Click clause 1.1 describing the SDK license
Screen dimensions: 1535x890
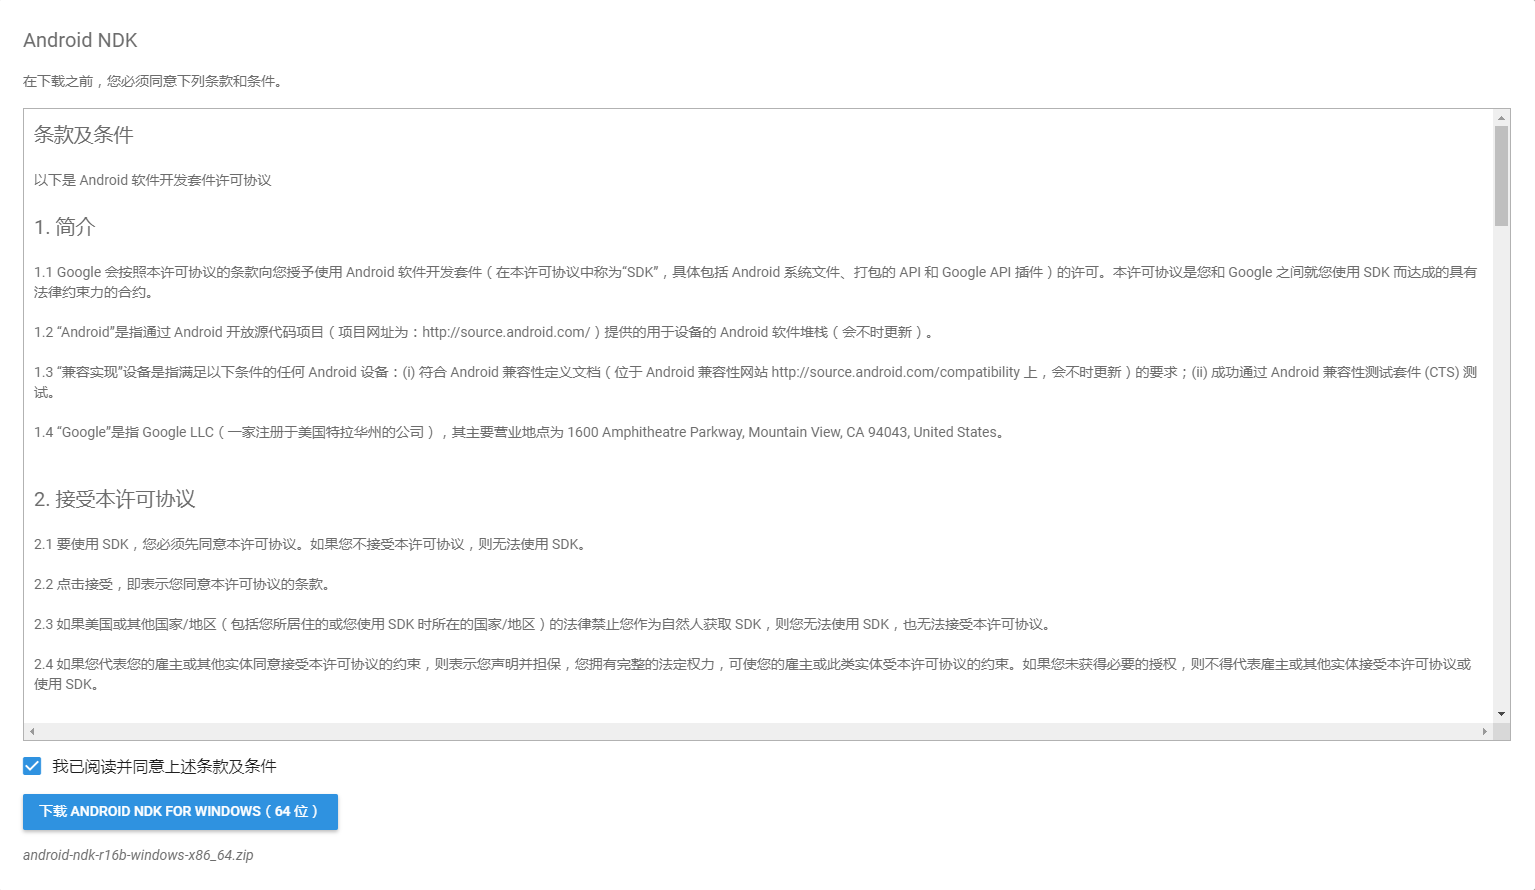(x=755, y=282)
